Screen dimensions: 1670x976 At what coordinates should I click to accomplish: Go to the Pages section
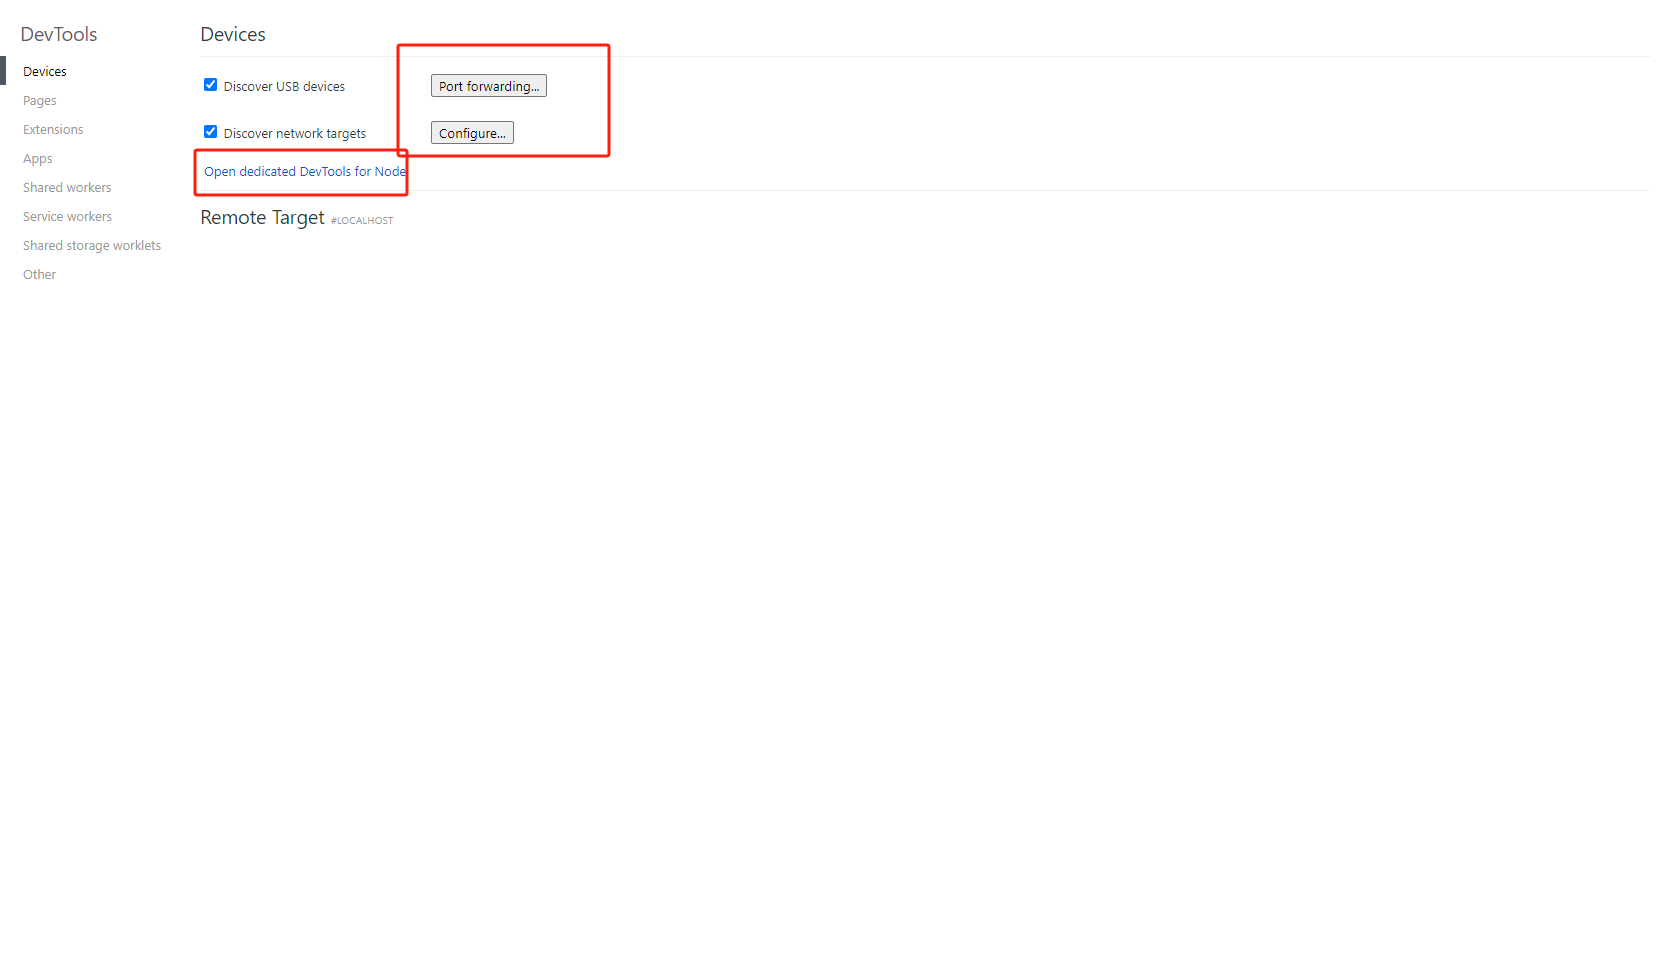[40, 101]
